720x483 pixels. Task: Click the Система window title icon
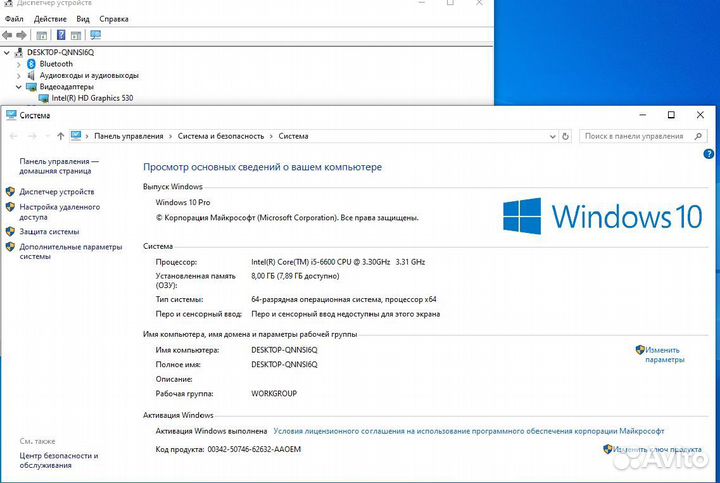tap(11, 115)
